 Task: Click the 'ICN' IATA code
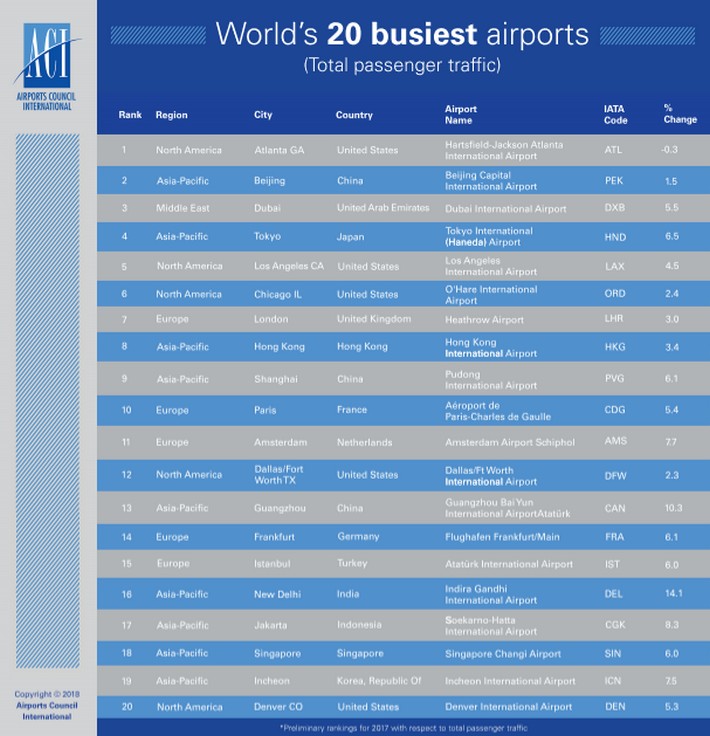pos(612,681)
